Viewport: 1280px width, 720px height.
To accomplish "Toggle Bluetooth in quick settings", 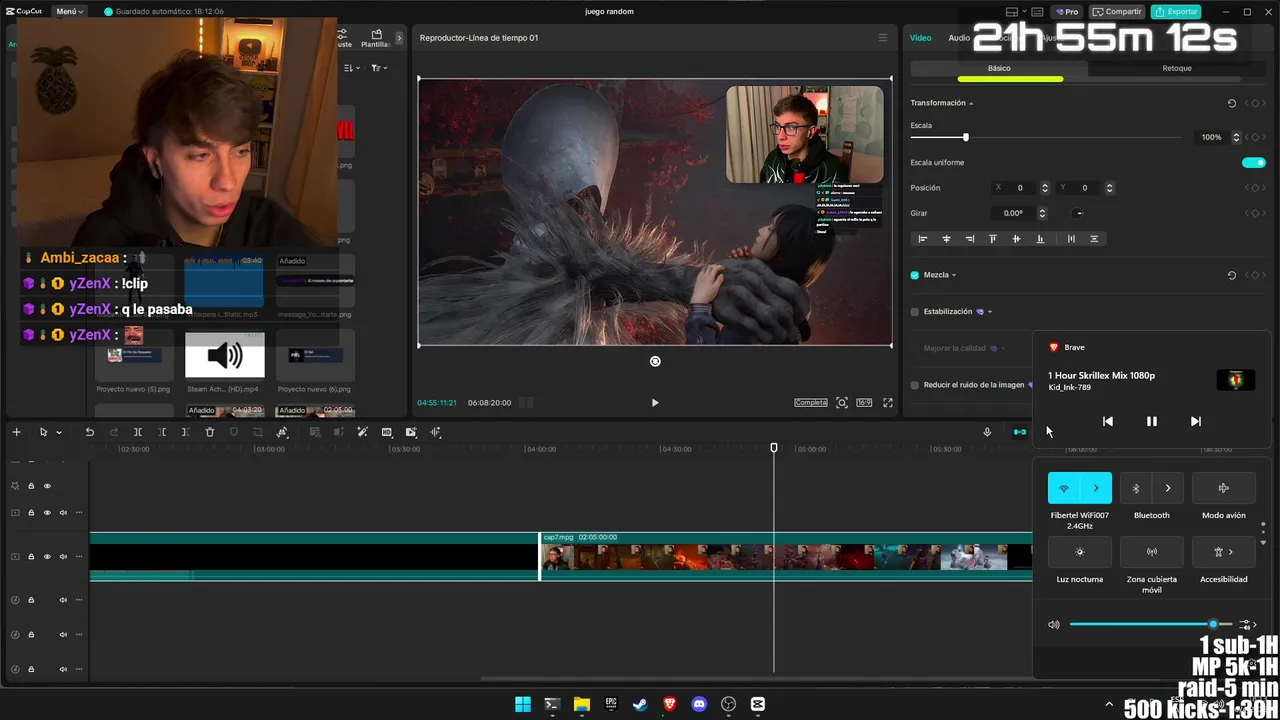I will click(1136, 488).
